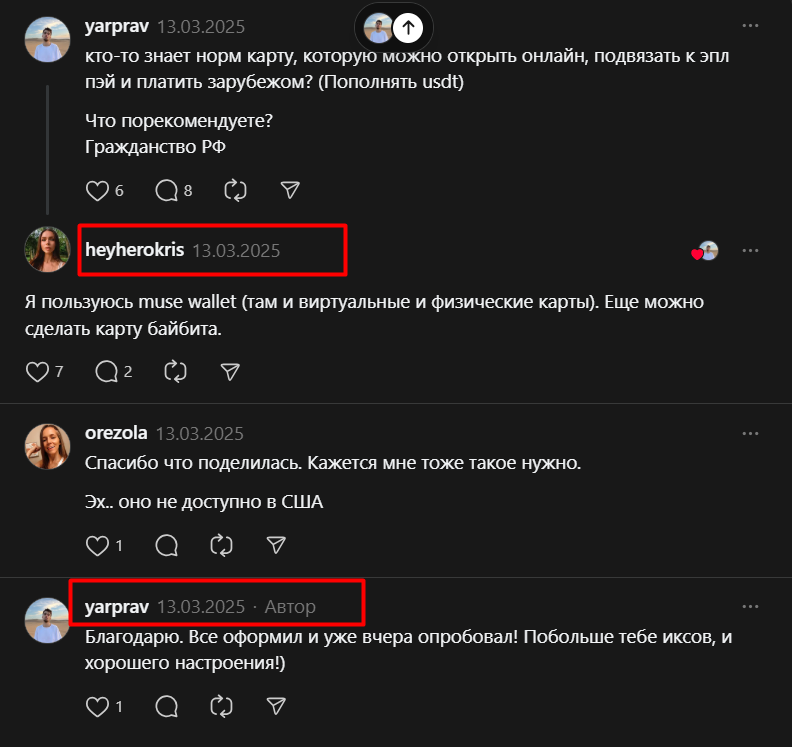Like yarprav's original post about cards
Screen dimensions: 792x747
[x=97, y=190]
